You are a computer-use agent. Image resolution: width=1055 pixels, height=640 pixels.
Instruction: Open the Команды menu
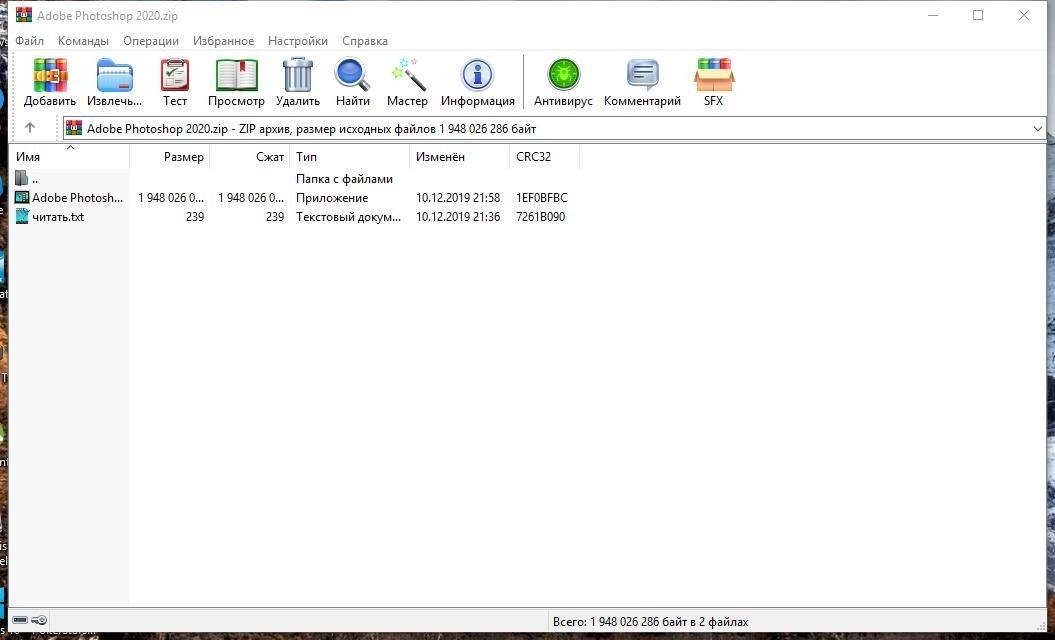[83, 41]
